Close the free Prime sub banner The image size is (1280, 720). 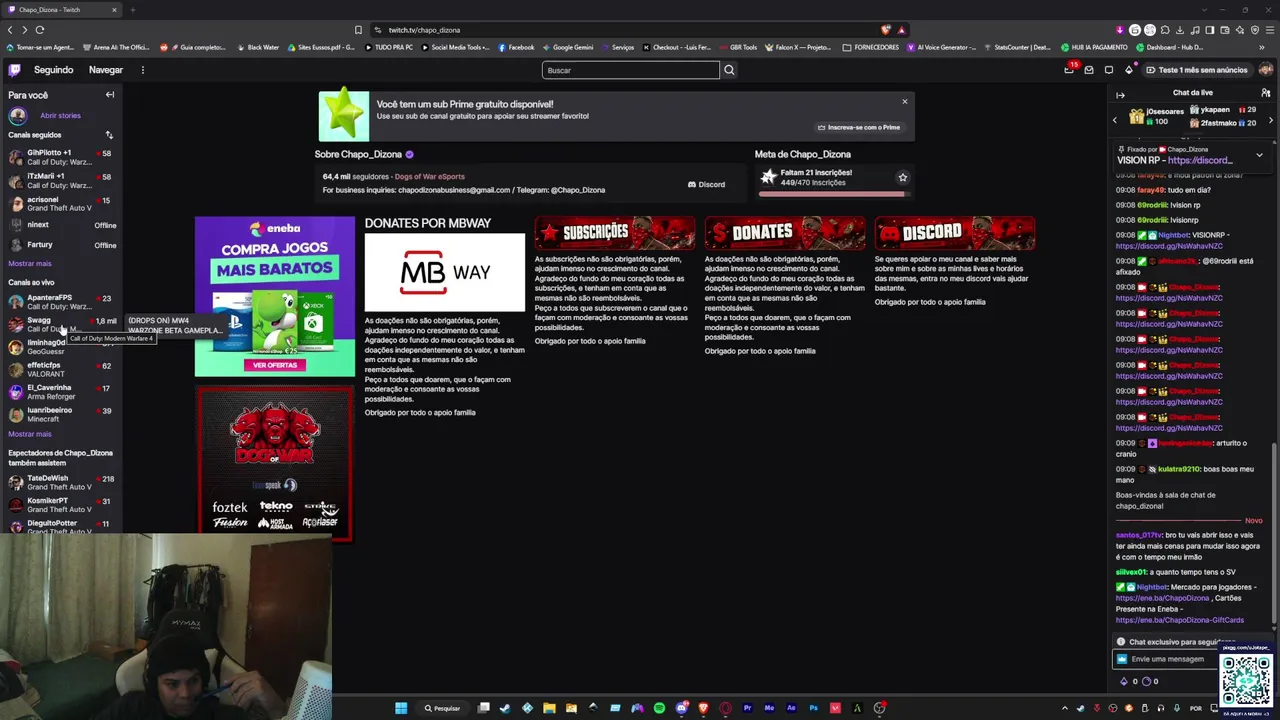tap(905, 101)
